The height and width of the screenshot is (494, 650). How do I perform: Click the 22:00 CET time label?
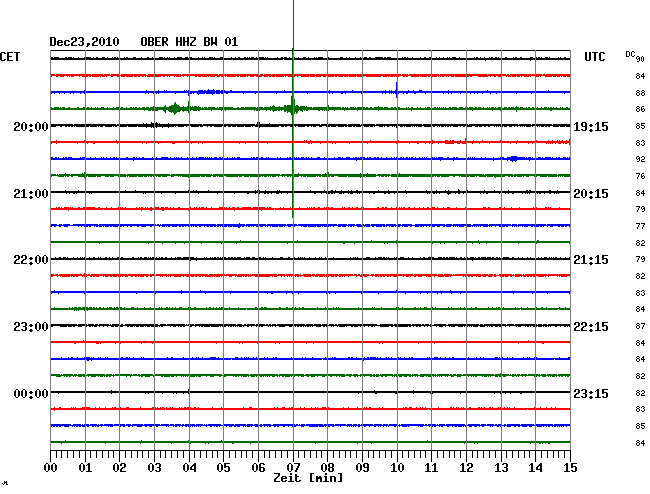31,260
